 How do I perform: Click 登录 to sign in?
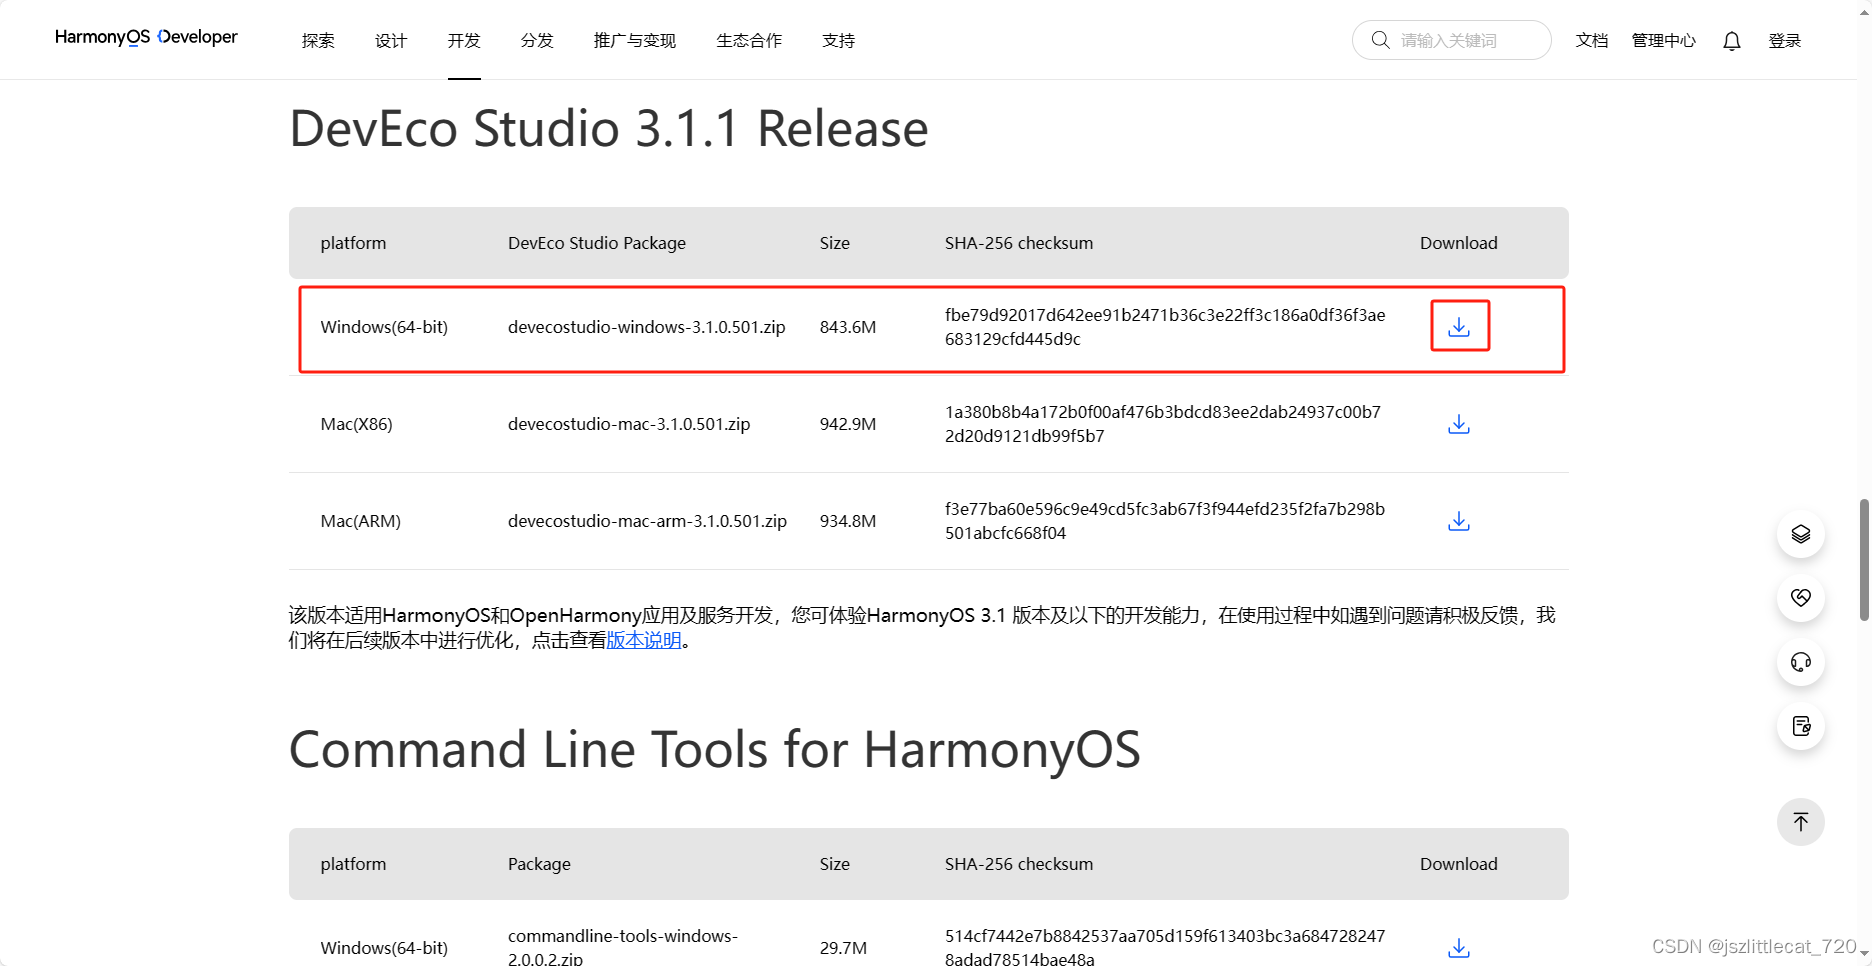coord(1785,41)
